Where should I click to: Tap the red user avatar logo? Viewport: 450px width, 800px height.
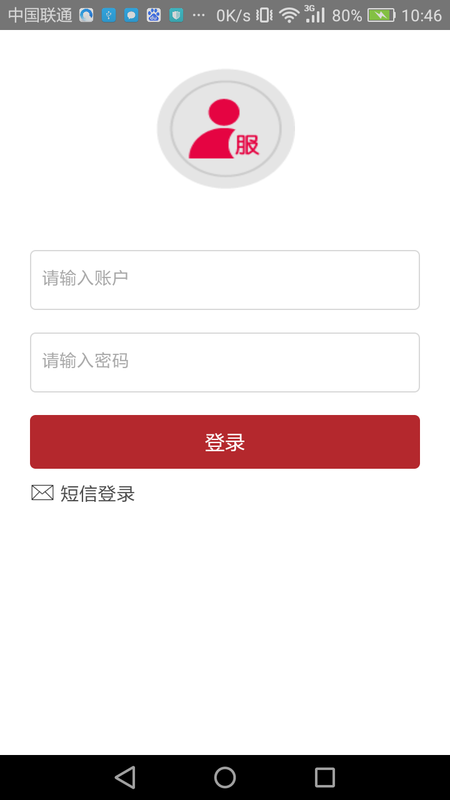coord(226,129)
